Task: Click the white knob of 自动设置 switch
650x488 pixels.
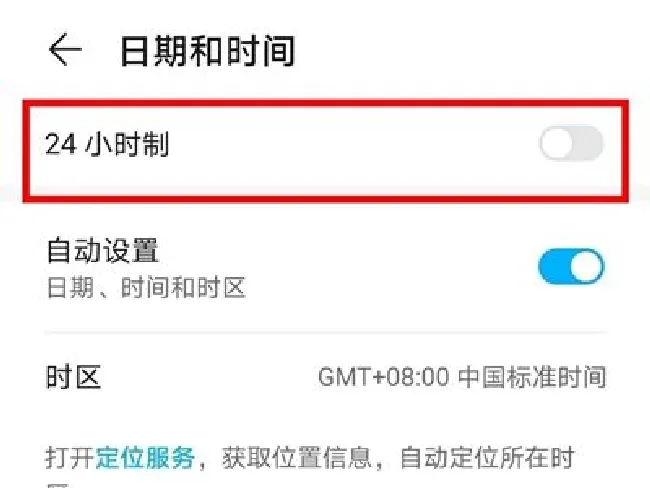Action: tap(587, 266)
